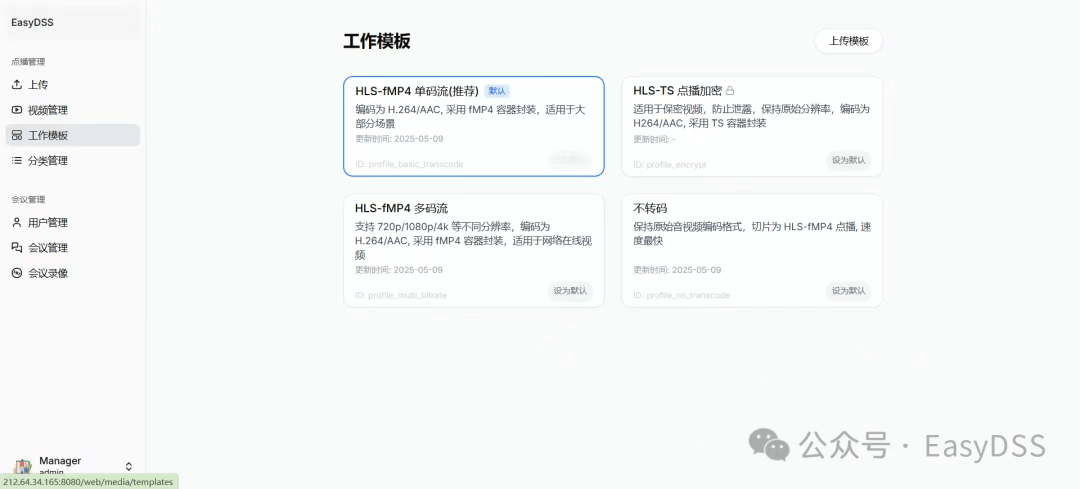Click the lock icon beside HLS-TS 点播加密
This screenshot has height=489, width=1080.
pos(730,91)
